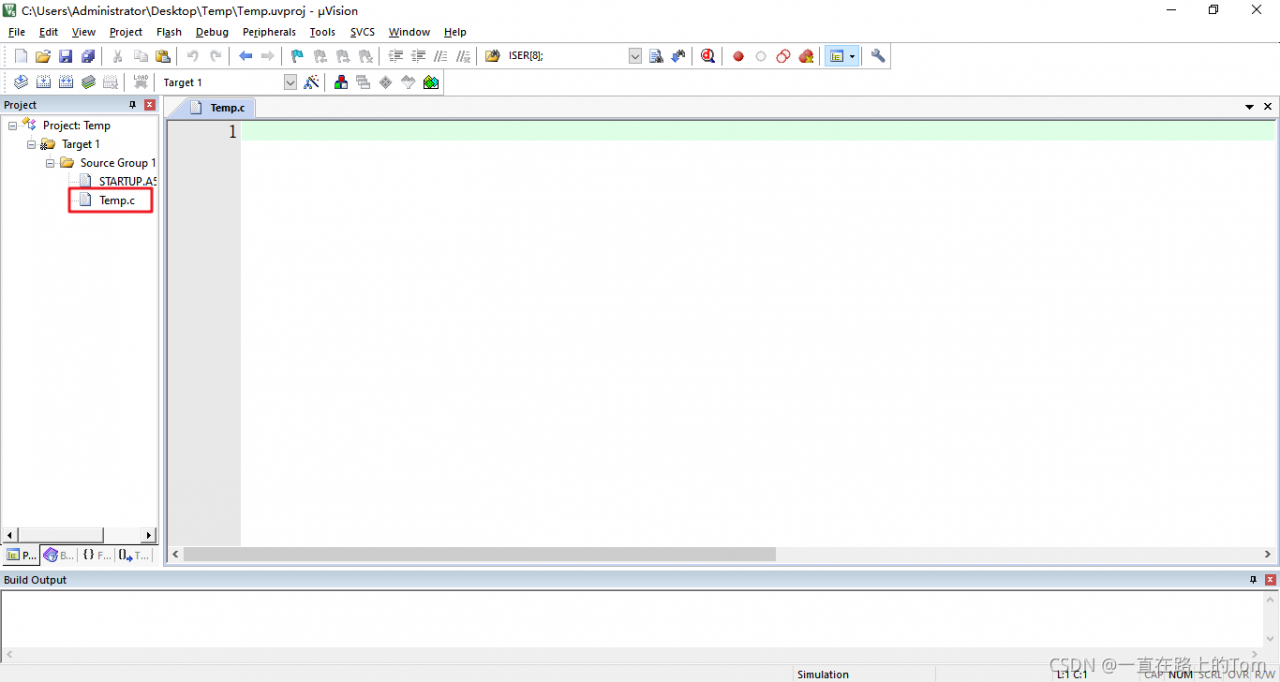Open the SVCS menu
The height and width of the screenshot is (682, 1280).
click(362, 32)
